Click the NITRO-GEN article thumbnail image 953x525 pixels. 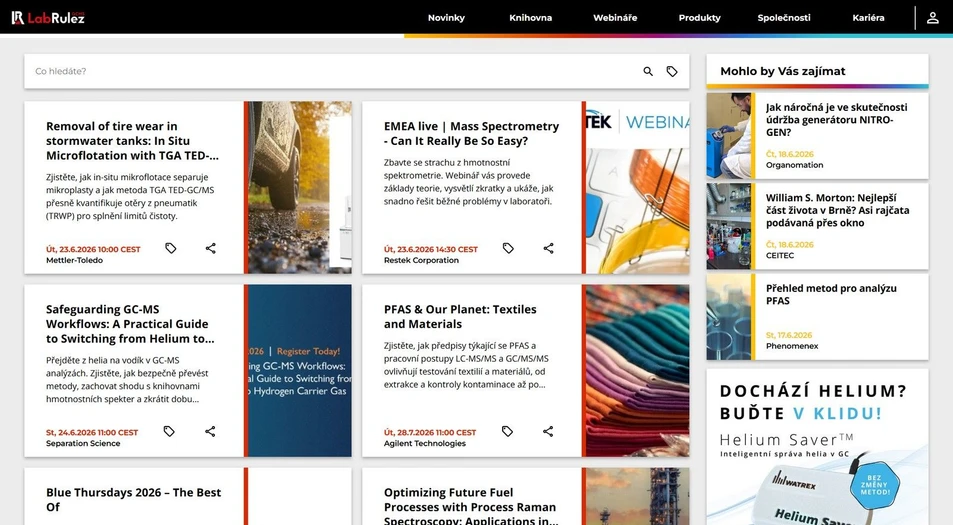click(728, 136)
